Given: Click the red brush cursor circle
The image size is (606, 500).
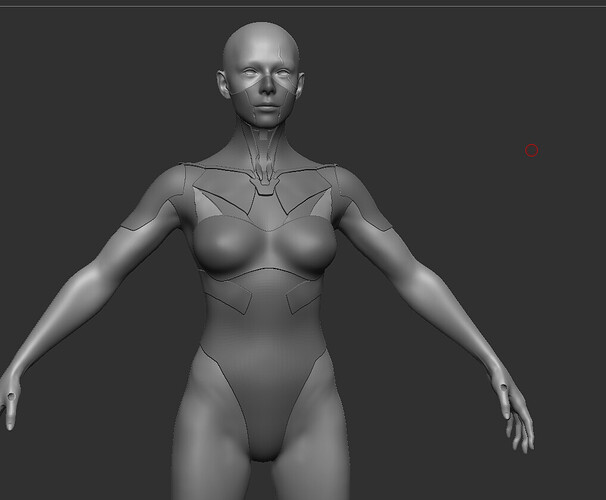Looking at the screenshot, I should click(x=532, y=151).
